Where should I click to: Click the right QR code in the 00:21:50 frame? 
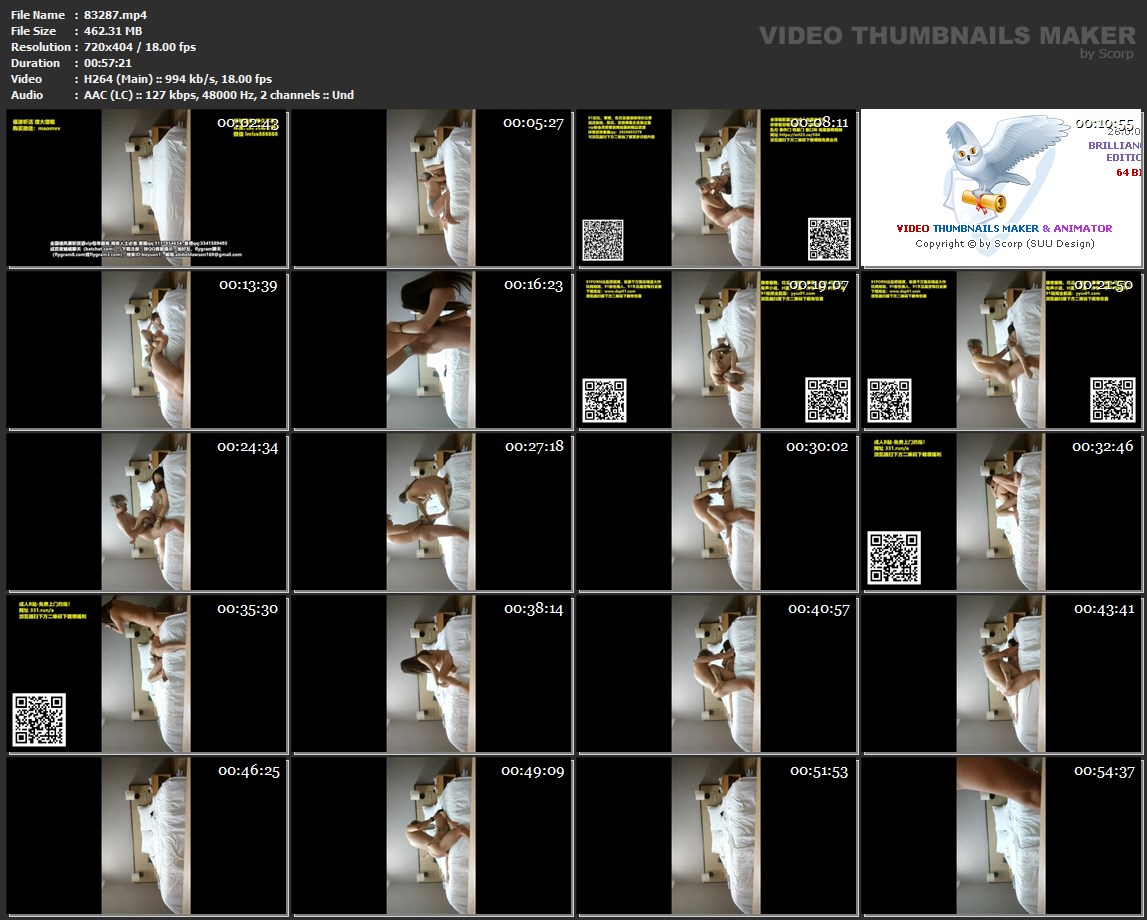(1112, 400)
